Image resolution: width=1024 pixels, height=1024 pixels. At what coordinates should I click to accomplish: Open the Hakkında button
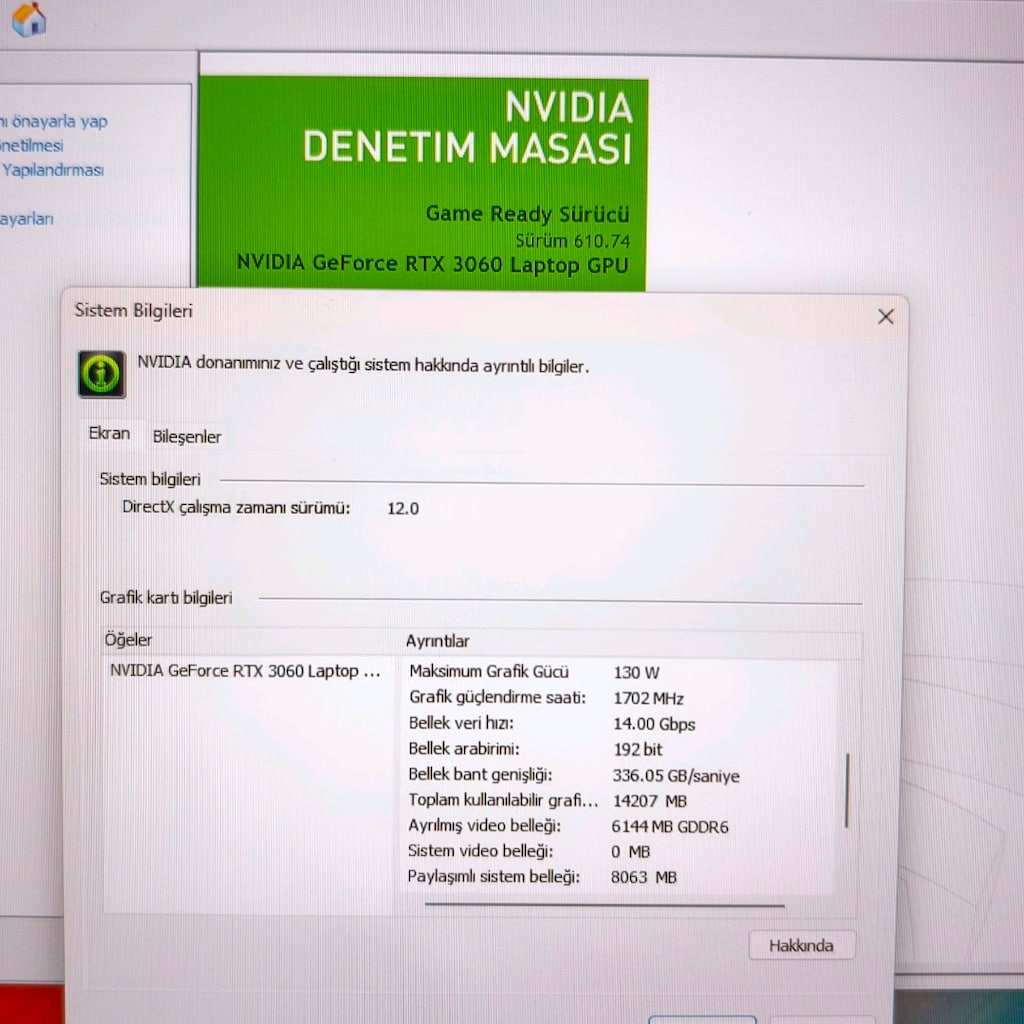[x=801, y=945]
